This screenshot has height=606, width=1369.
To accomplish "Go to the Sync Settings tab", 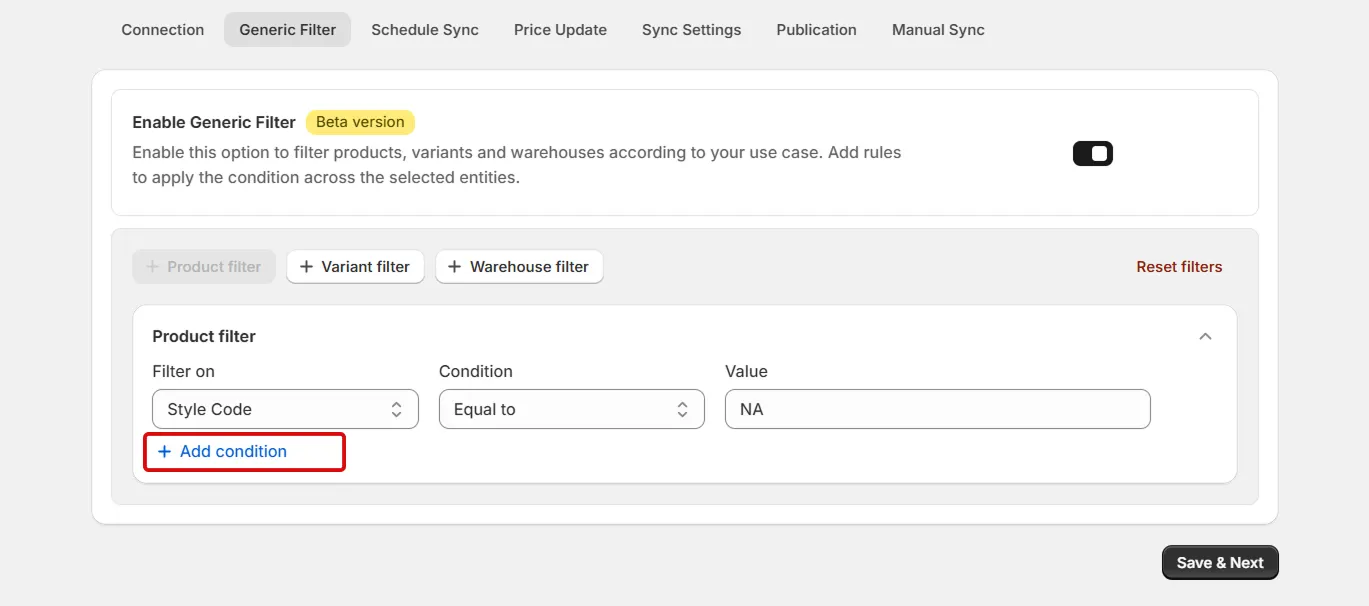I will (x=692, y=30).
